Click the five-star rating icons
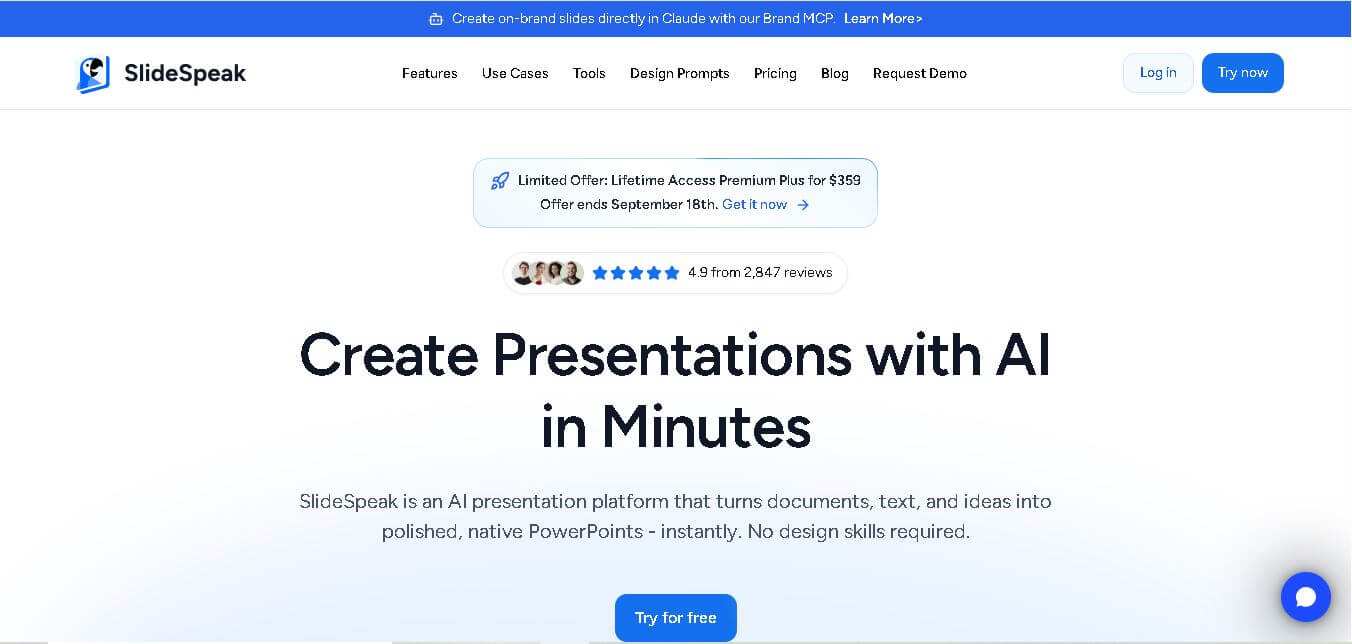 [x=636, y=272]
